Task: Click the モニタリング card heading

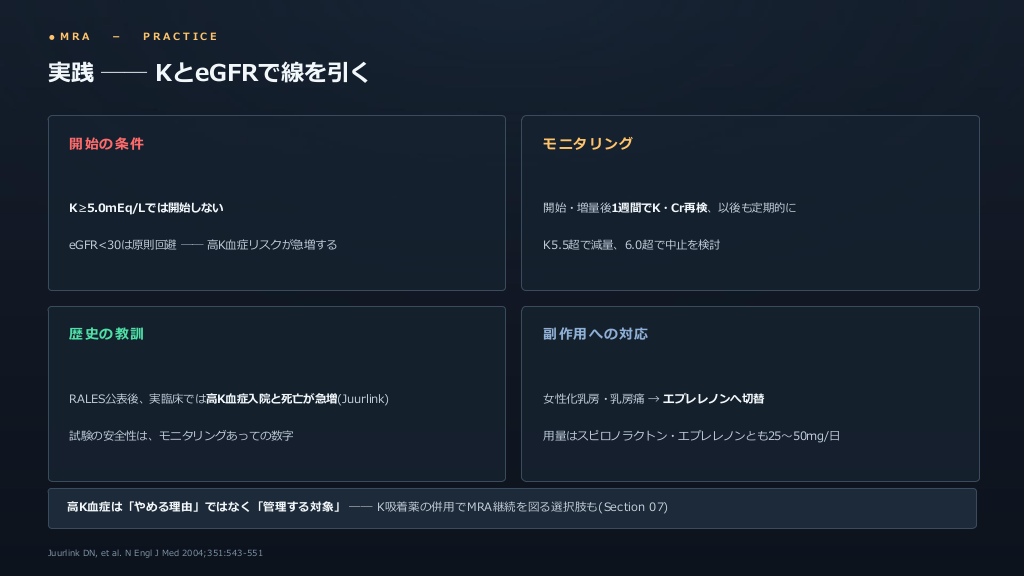Action: click(588, 144)
